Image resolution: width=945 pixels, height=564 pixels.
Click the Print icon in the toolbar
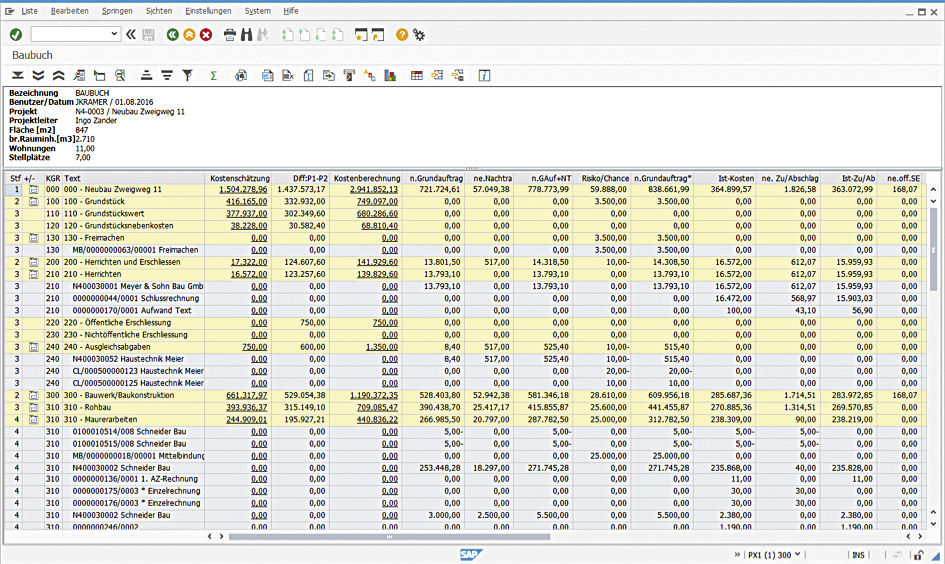[229, 34]
